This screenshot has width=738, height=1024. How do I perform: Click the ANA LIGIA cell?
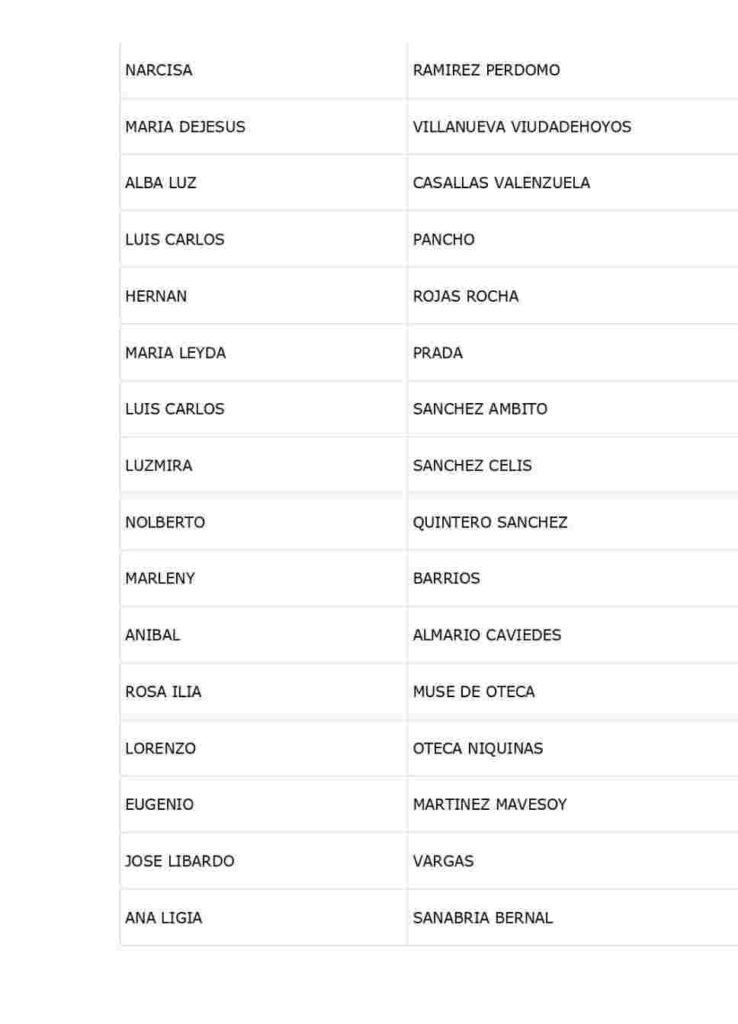263,918
